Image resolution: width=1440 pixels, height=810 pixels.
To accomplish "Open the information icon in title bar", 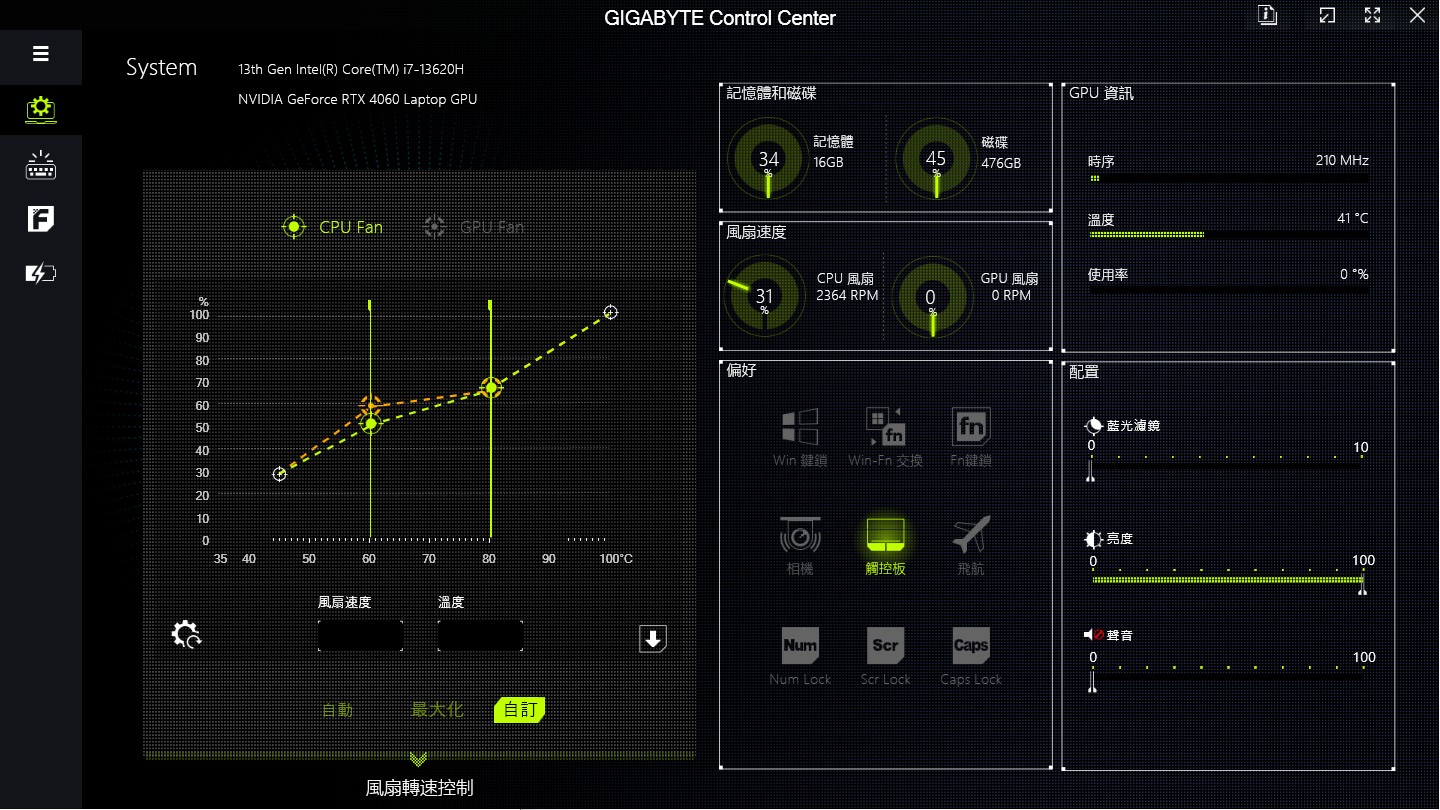I will coord(1268,15).
